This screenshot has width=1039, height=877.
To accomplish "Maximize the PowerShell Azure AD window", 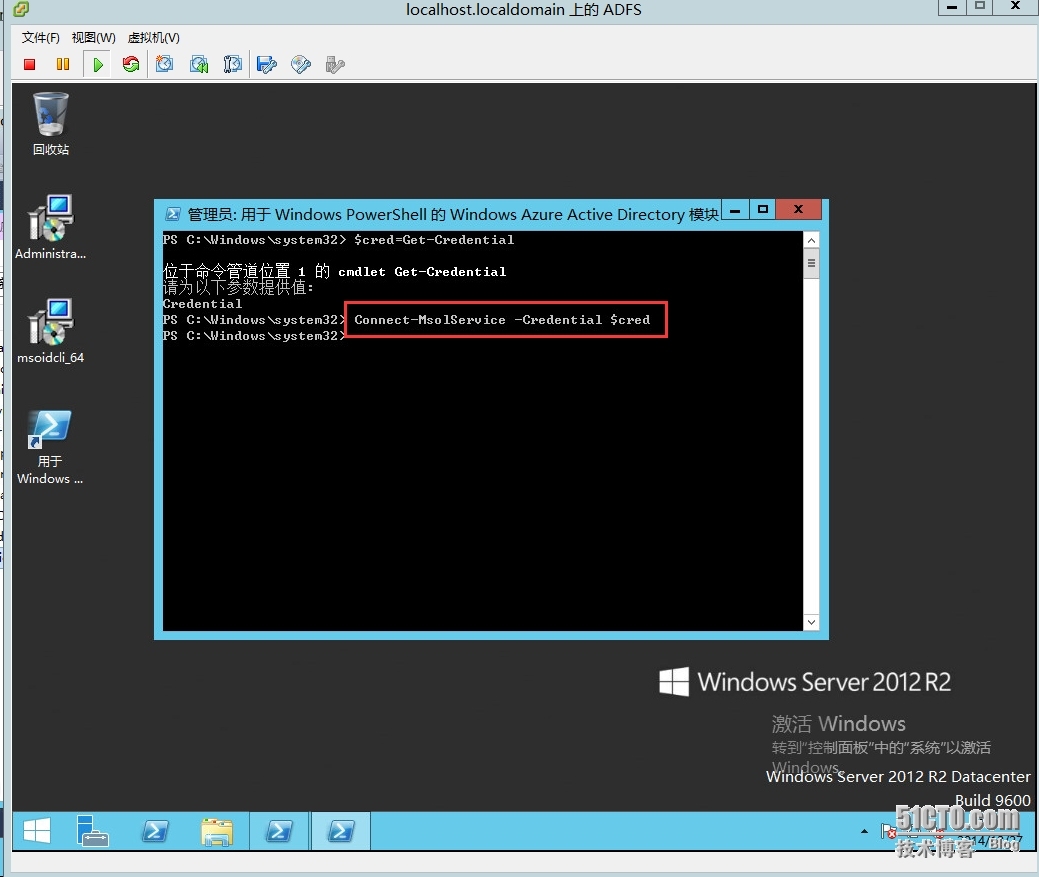I will 763,210.
